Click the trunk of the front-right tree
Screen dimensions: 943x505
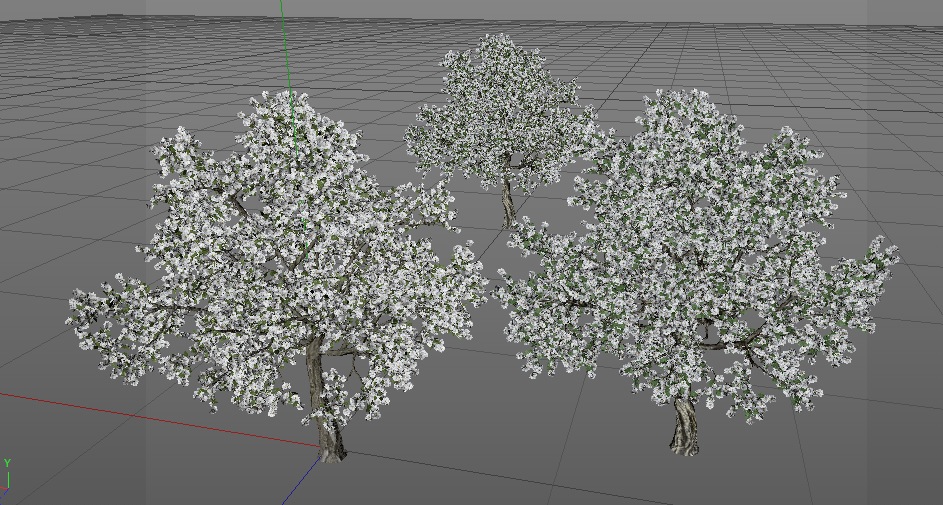[x=684, y=426]
